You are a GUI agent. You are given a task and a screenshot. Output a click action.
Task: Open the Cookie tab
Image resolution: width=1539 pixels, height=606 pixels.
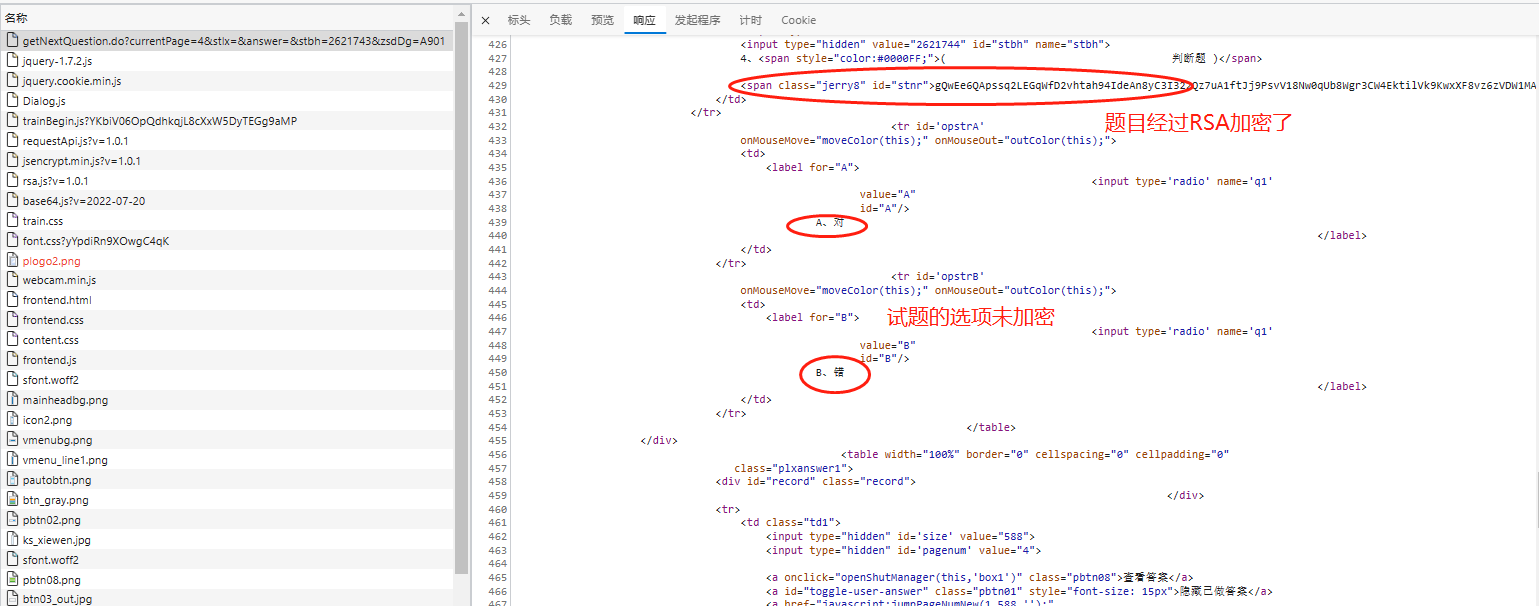click(798, 20)
